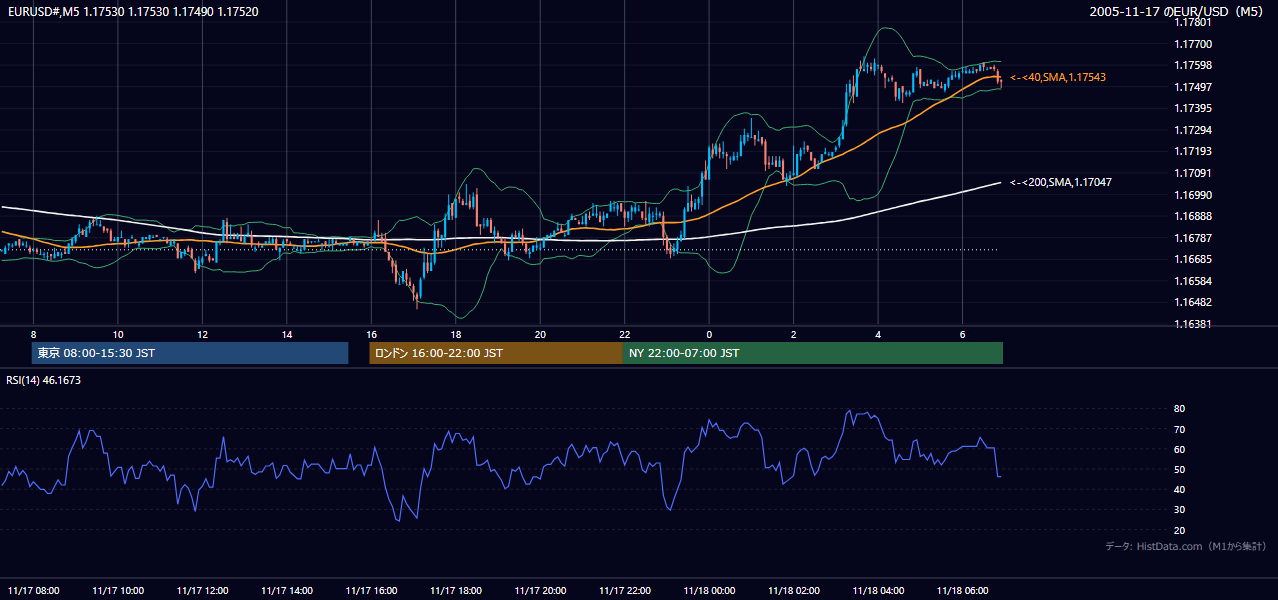Image resolution: width=1278 pixels, height=600 pixels.
Task: Click the 11/17 10:00 time label
Action: (118, 590)
